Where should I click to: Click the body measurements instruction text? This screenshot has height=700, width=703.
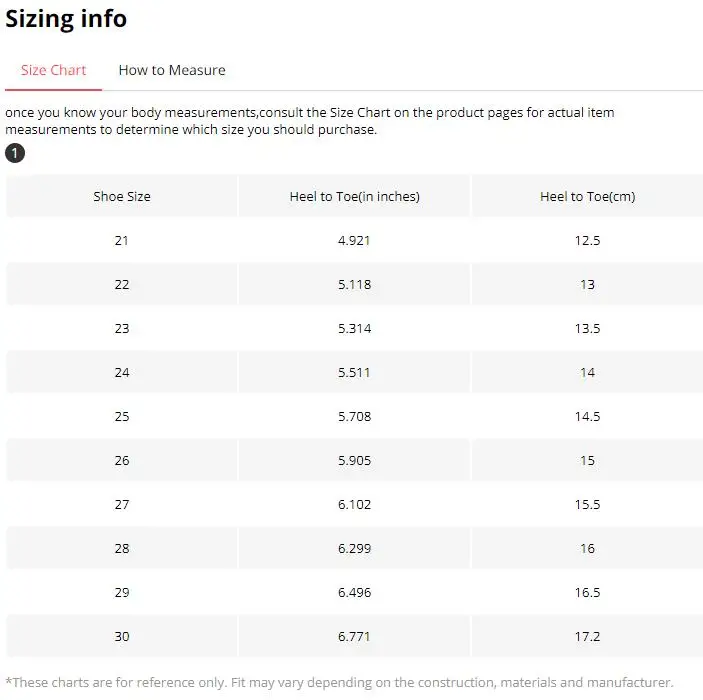(x=310, y=121)
